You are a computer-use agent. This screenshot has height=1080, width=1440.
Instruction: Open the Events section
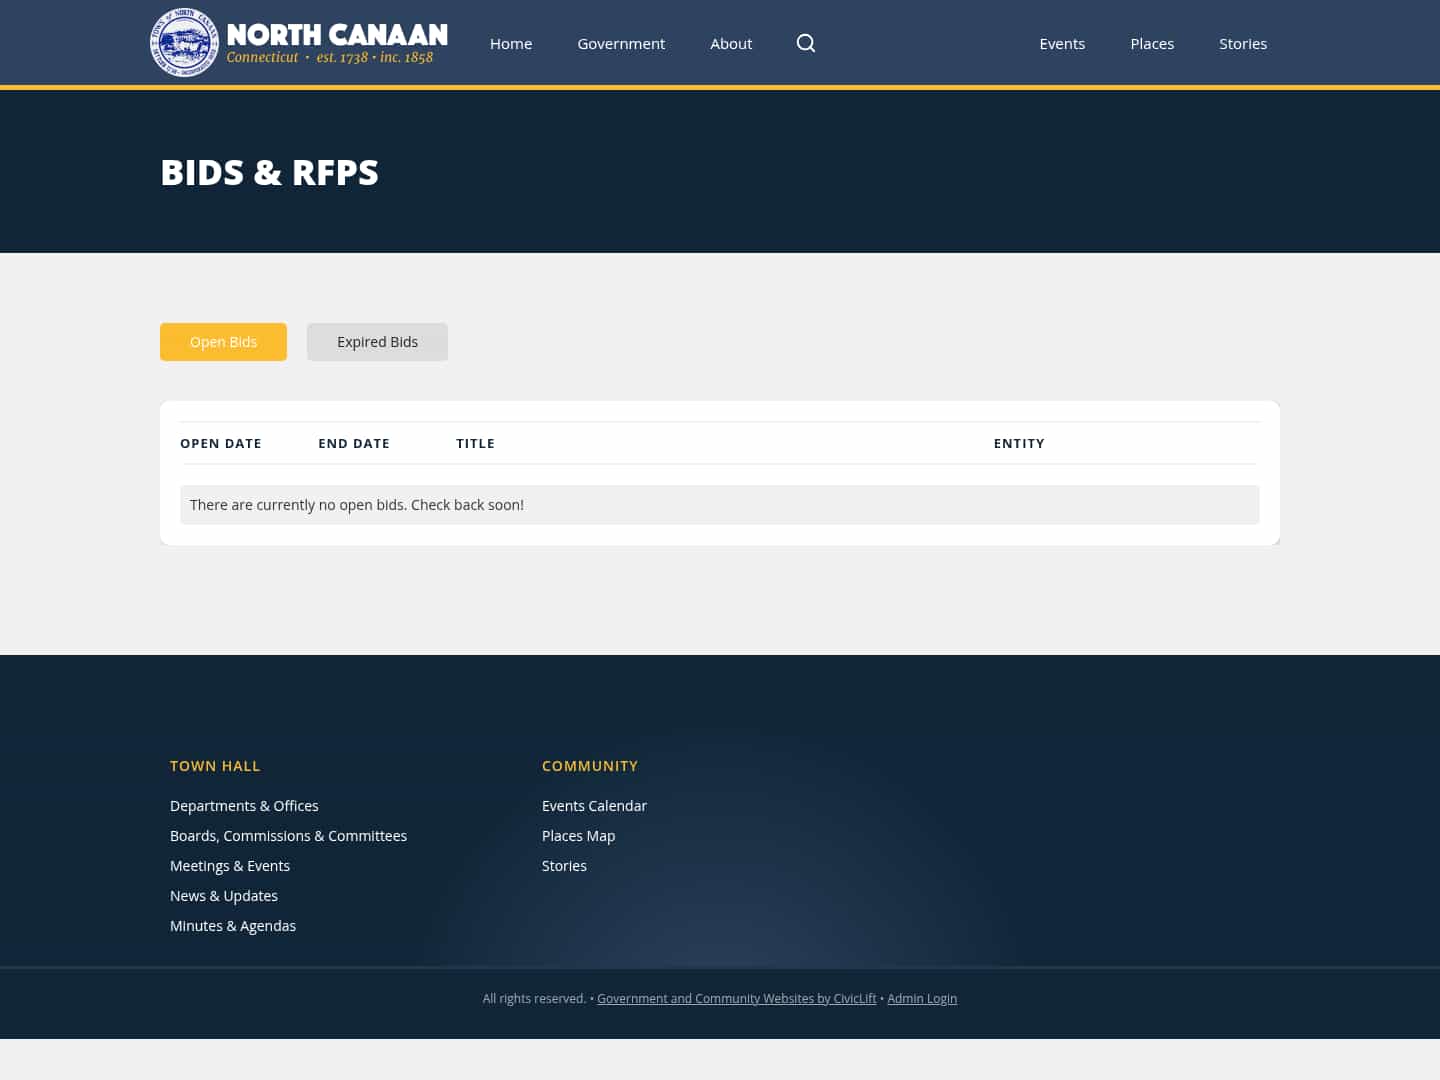click(x=1062, y=43)
